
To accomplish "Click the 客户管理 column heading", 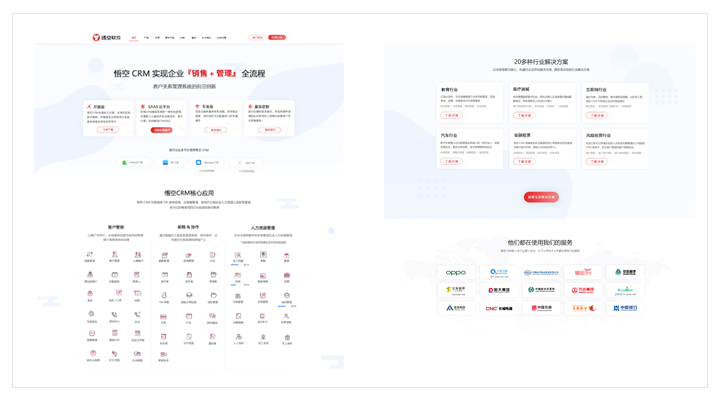I will click(116, 228).
